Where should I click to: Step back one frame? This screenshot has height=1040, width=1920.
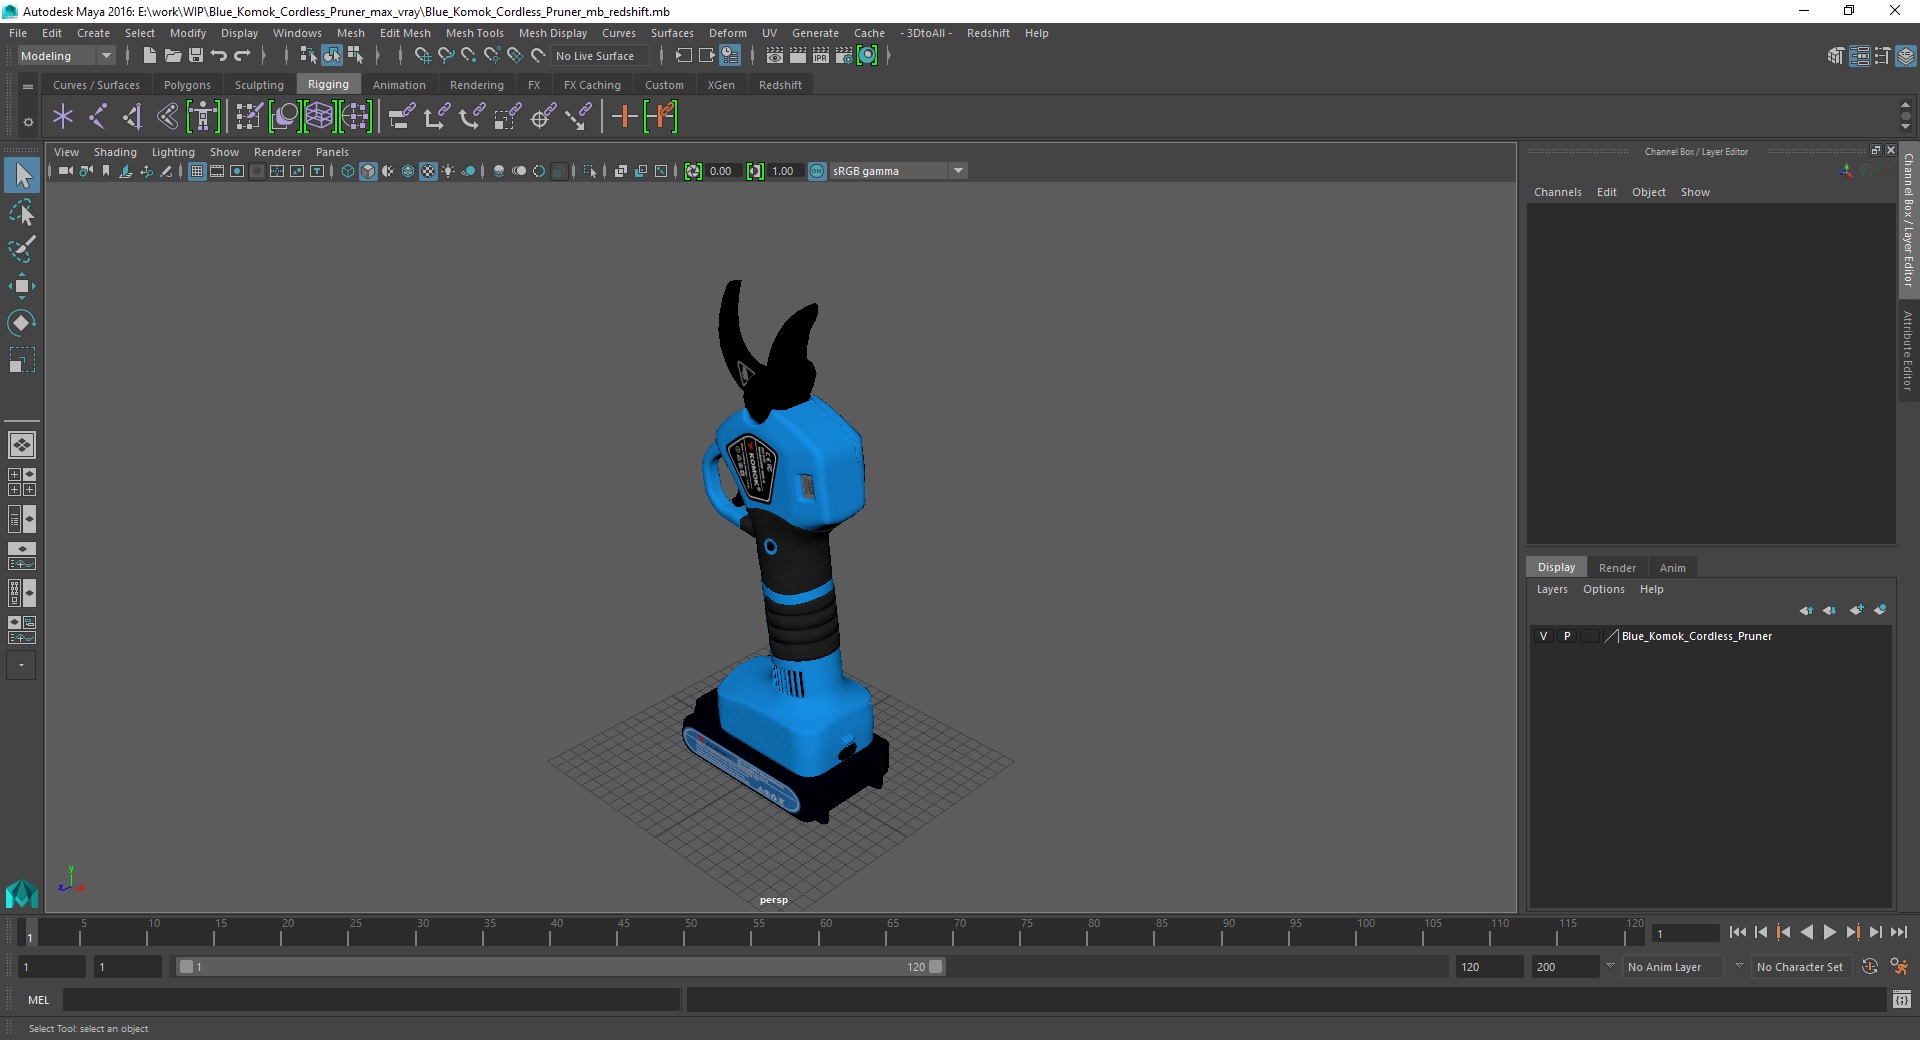(1761, 932)
